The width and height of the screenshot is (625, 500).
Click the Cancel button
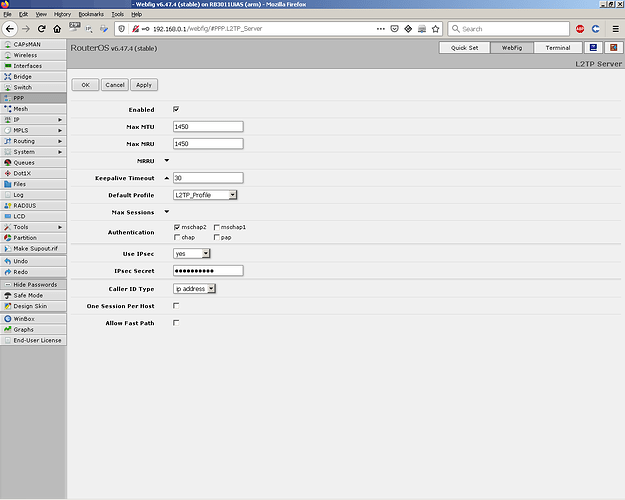point(115,85)
